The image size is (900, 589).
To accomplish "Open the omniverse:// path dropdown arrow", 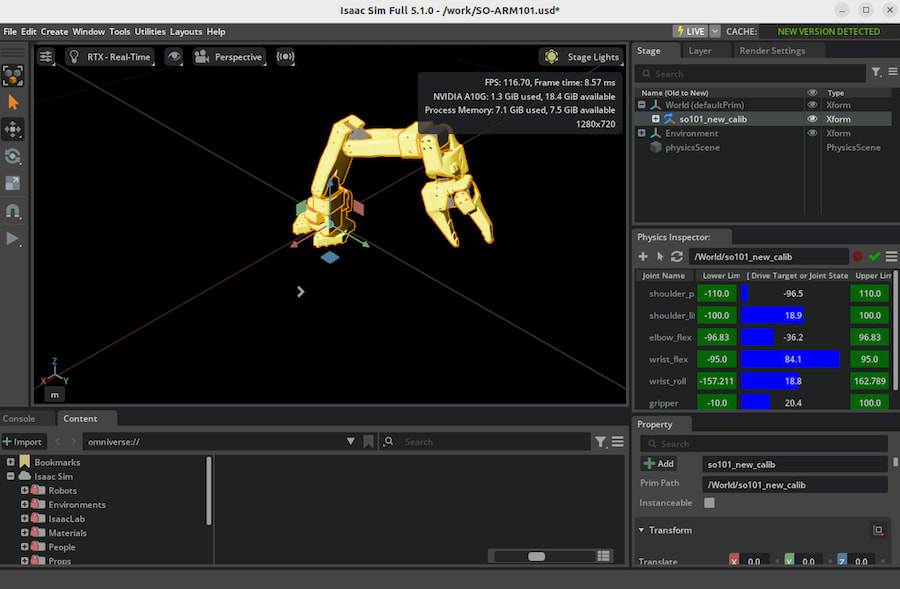I will 350,441.
